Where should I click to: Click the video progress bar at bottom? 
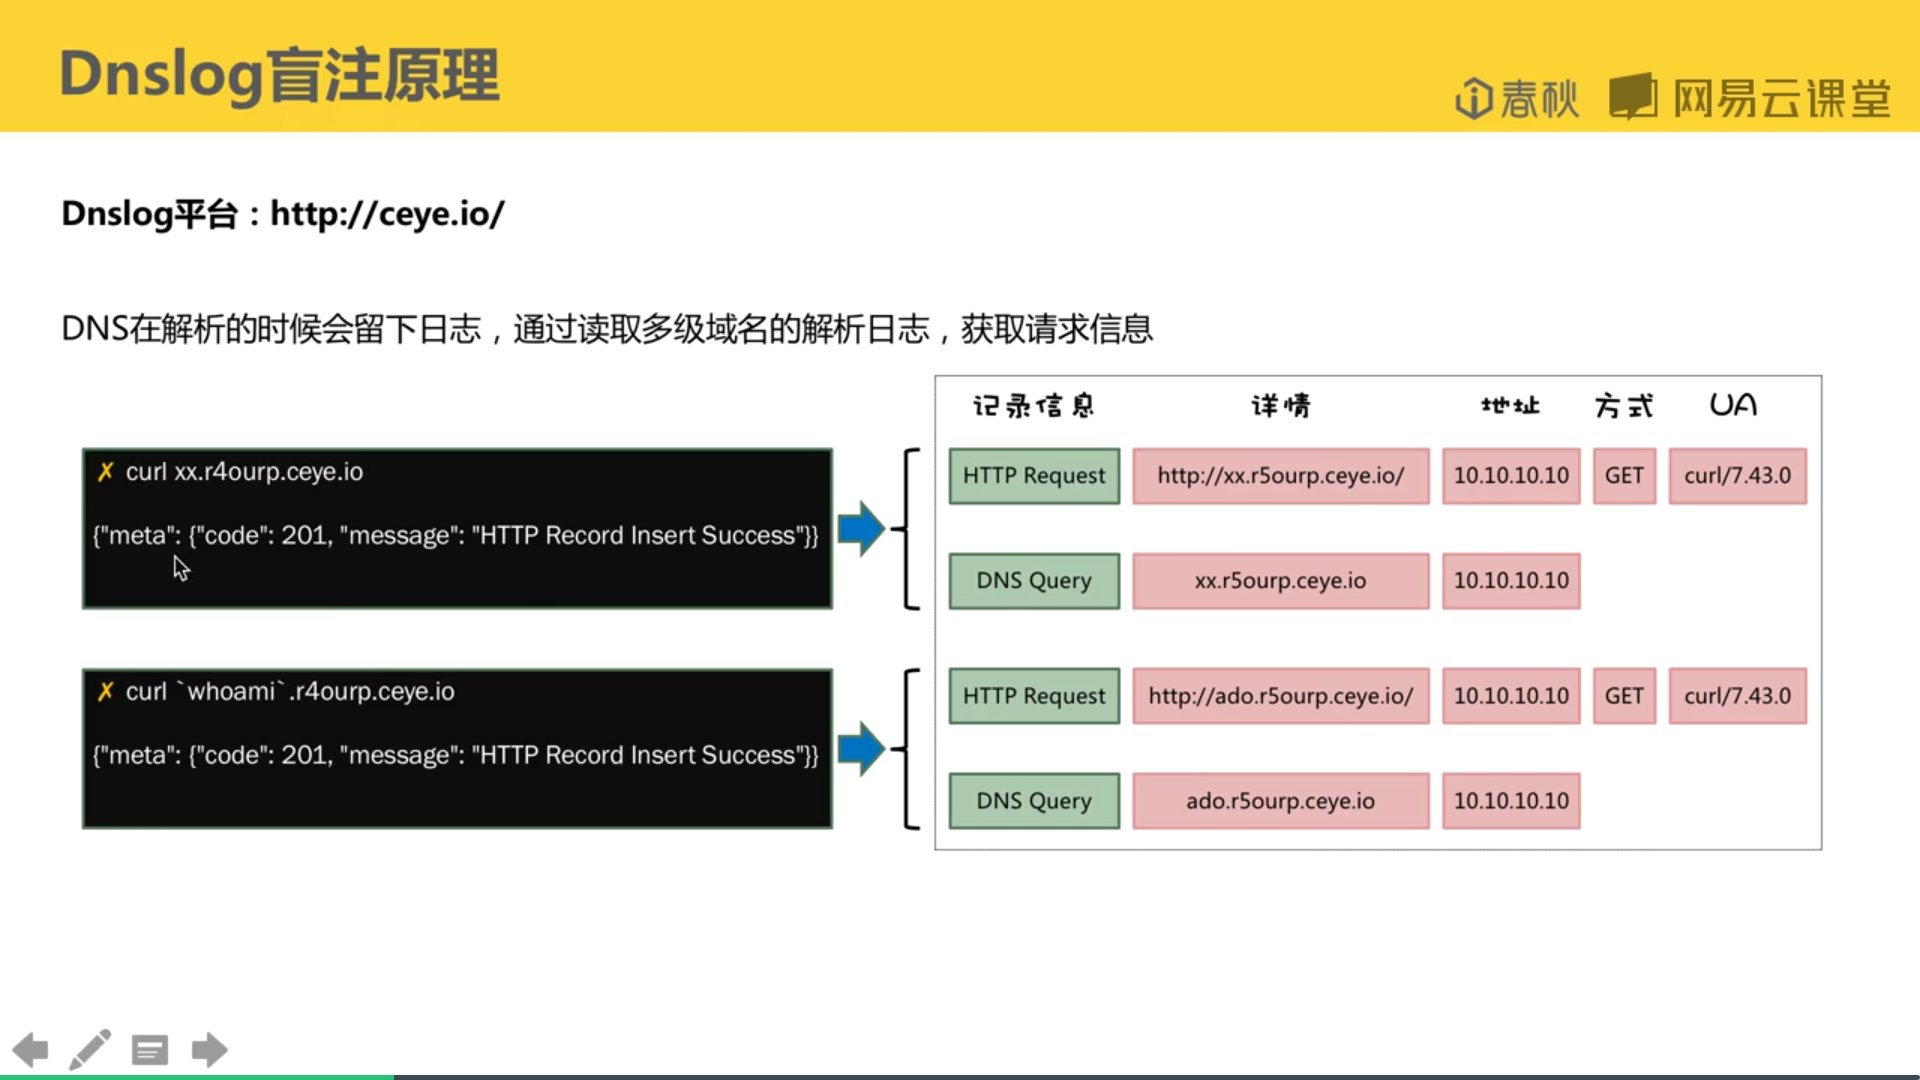click(x=960, y=1076)
